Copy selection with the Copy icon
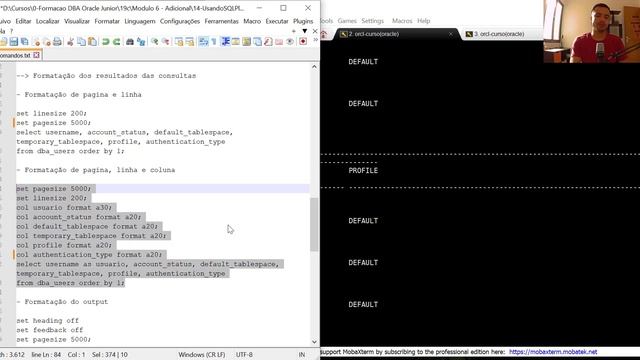 [x=81, y=42]
